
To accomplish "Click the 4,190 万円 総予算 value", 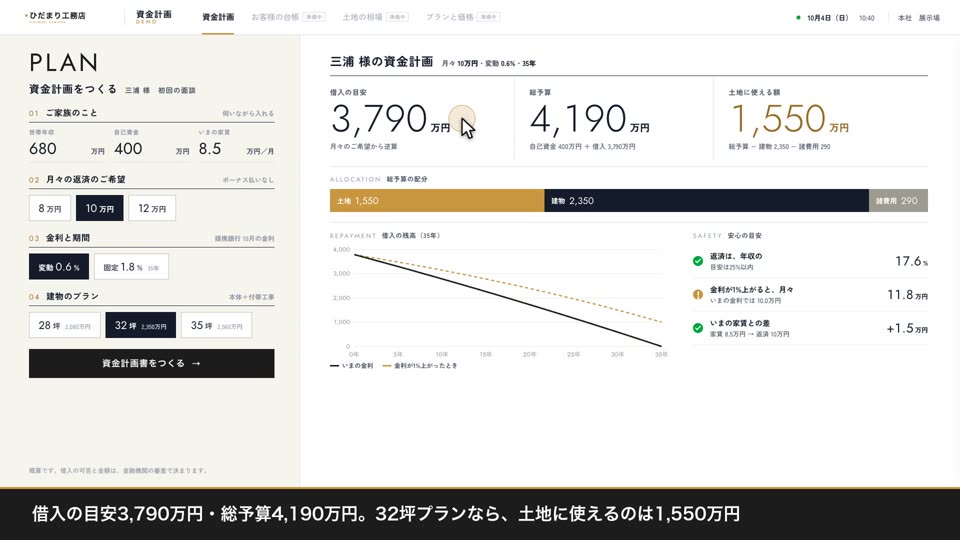I will 589,119.
